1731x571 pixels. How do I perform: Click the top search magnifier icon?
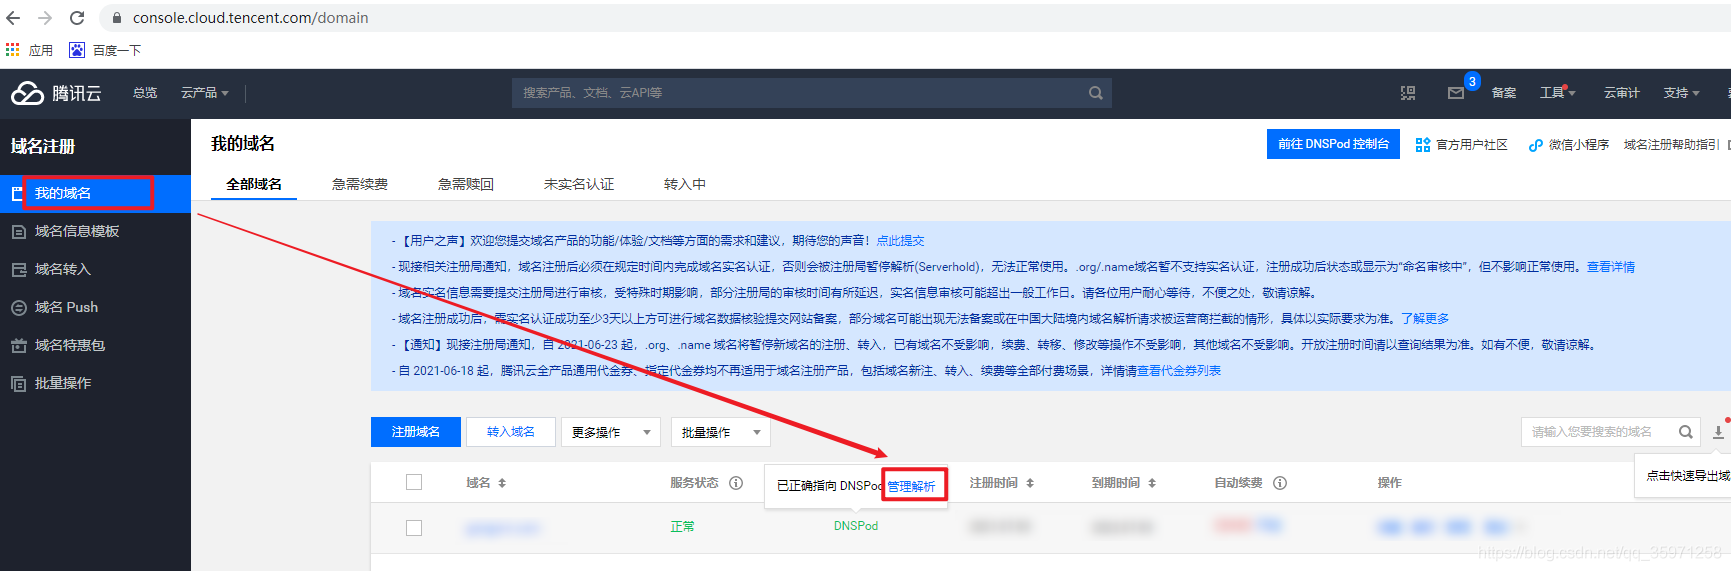1096,93
